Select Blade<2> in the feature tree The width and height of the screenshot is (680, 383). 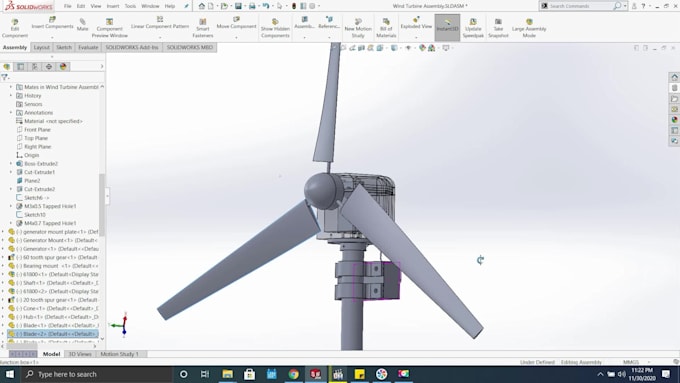point(53,334)
